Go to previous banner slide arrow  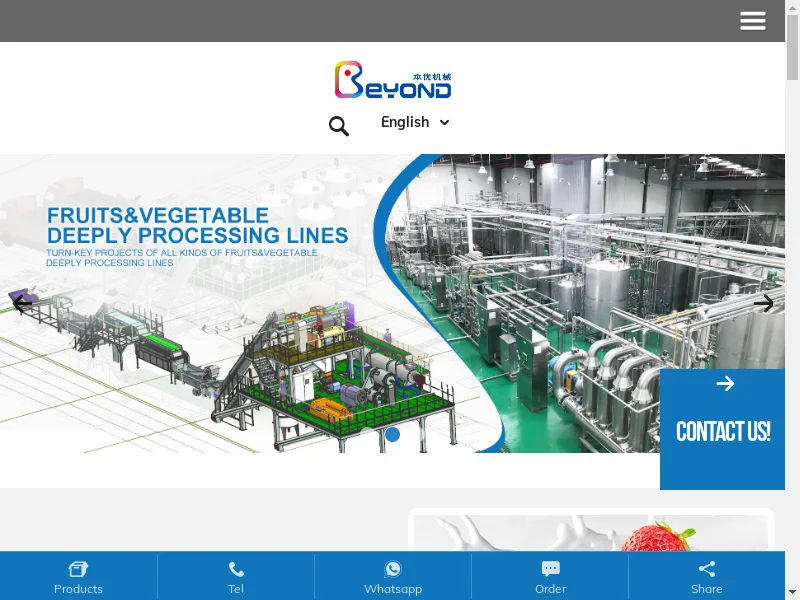click(22, 303)
